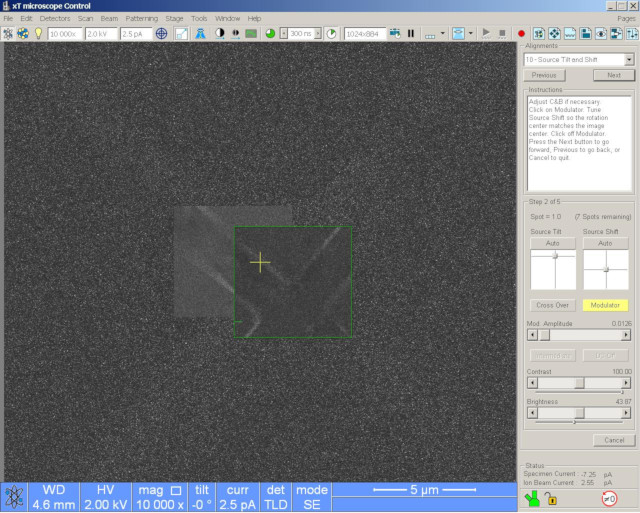Screen dimensions: 640x513
Task: Toggle the Modulator button off
Action: (605, 305)
